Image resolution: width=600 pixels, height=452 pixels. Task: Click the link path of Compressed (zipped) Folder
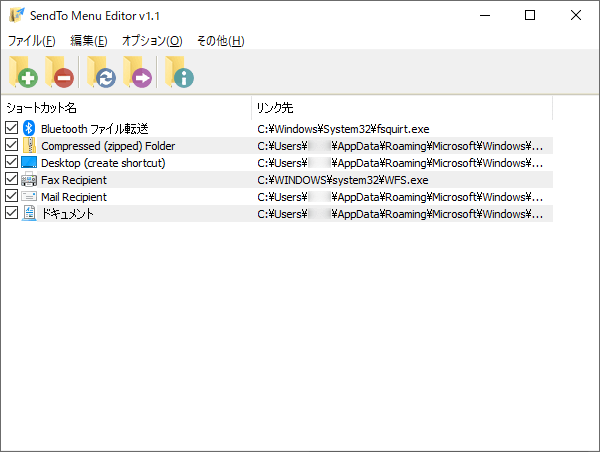(400, 146)
